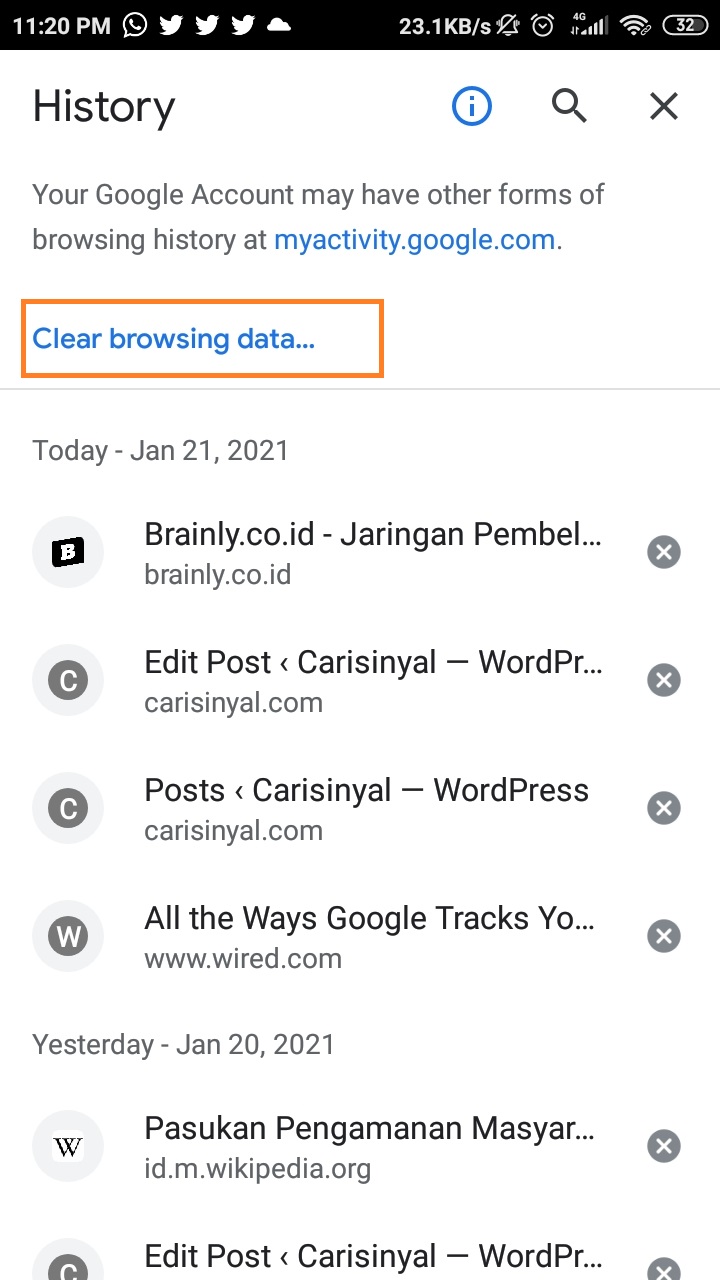Screen dimensions: 720x1280
Task: Open myactivity.google.com link
Action: coord(414,240)
